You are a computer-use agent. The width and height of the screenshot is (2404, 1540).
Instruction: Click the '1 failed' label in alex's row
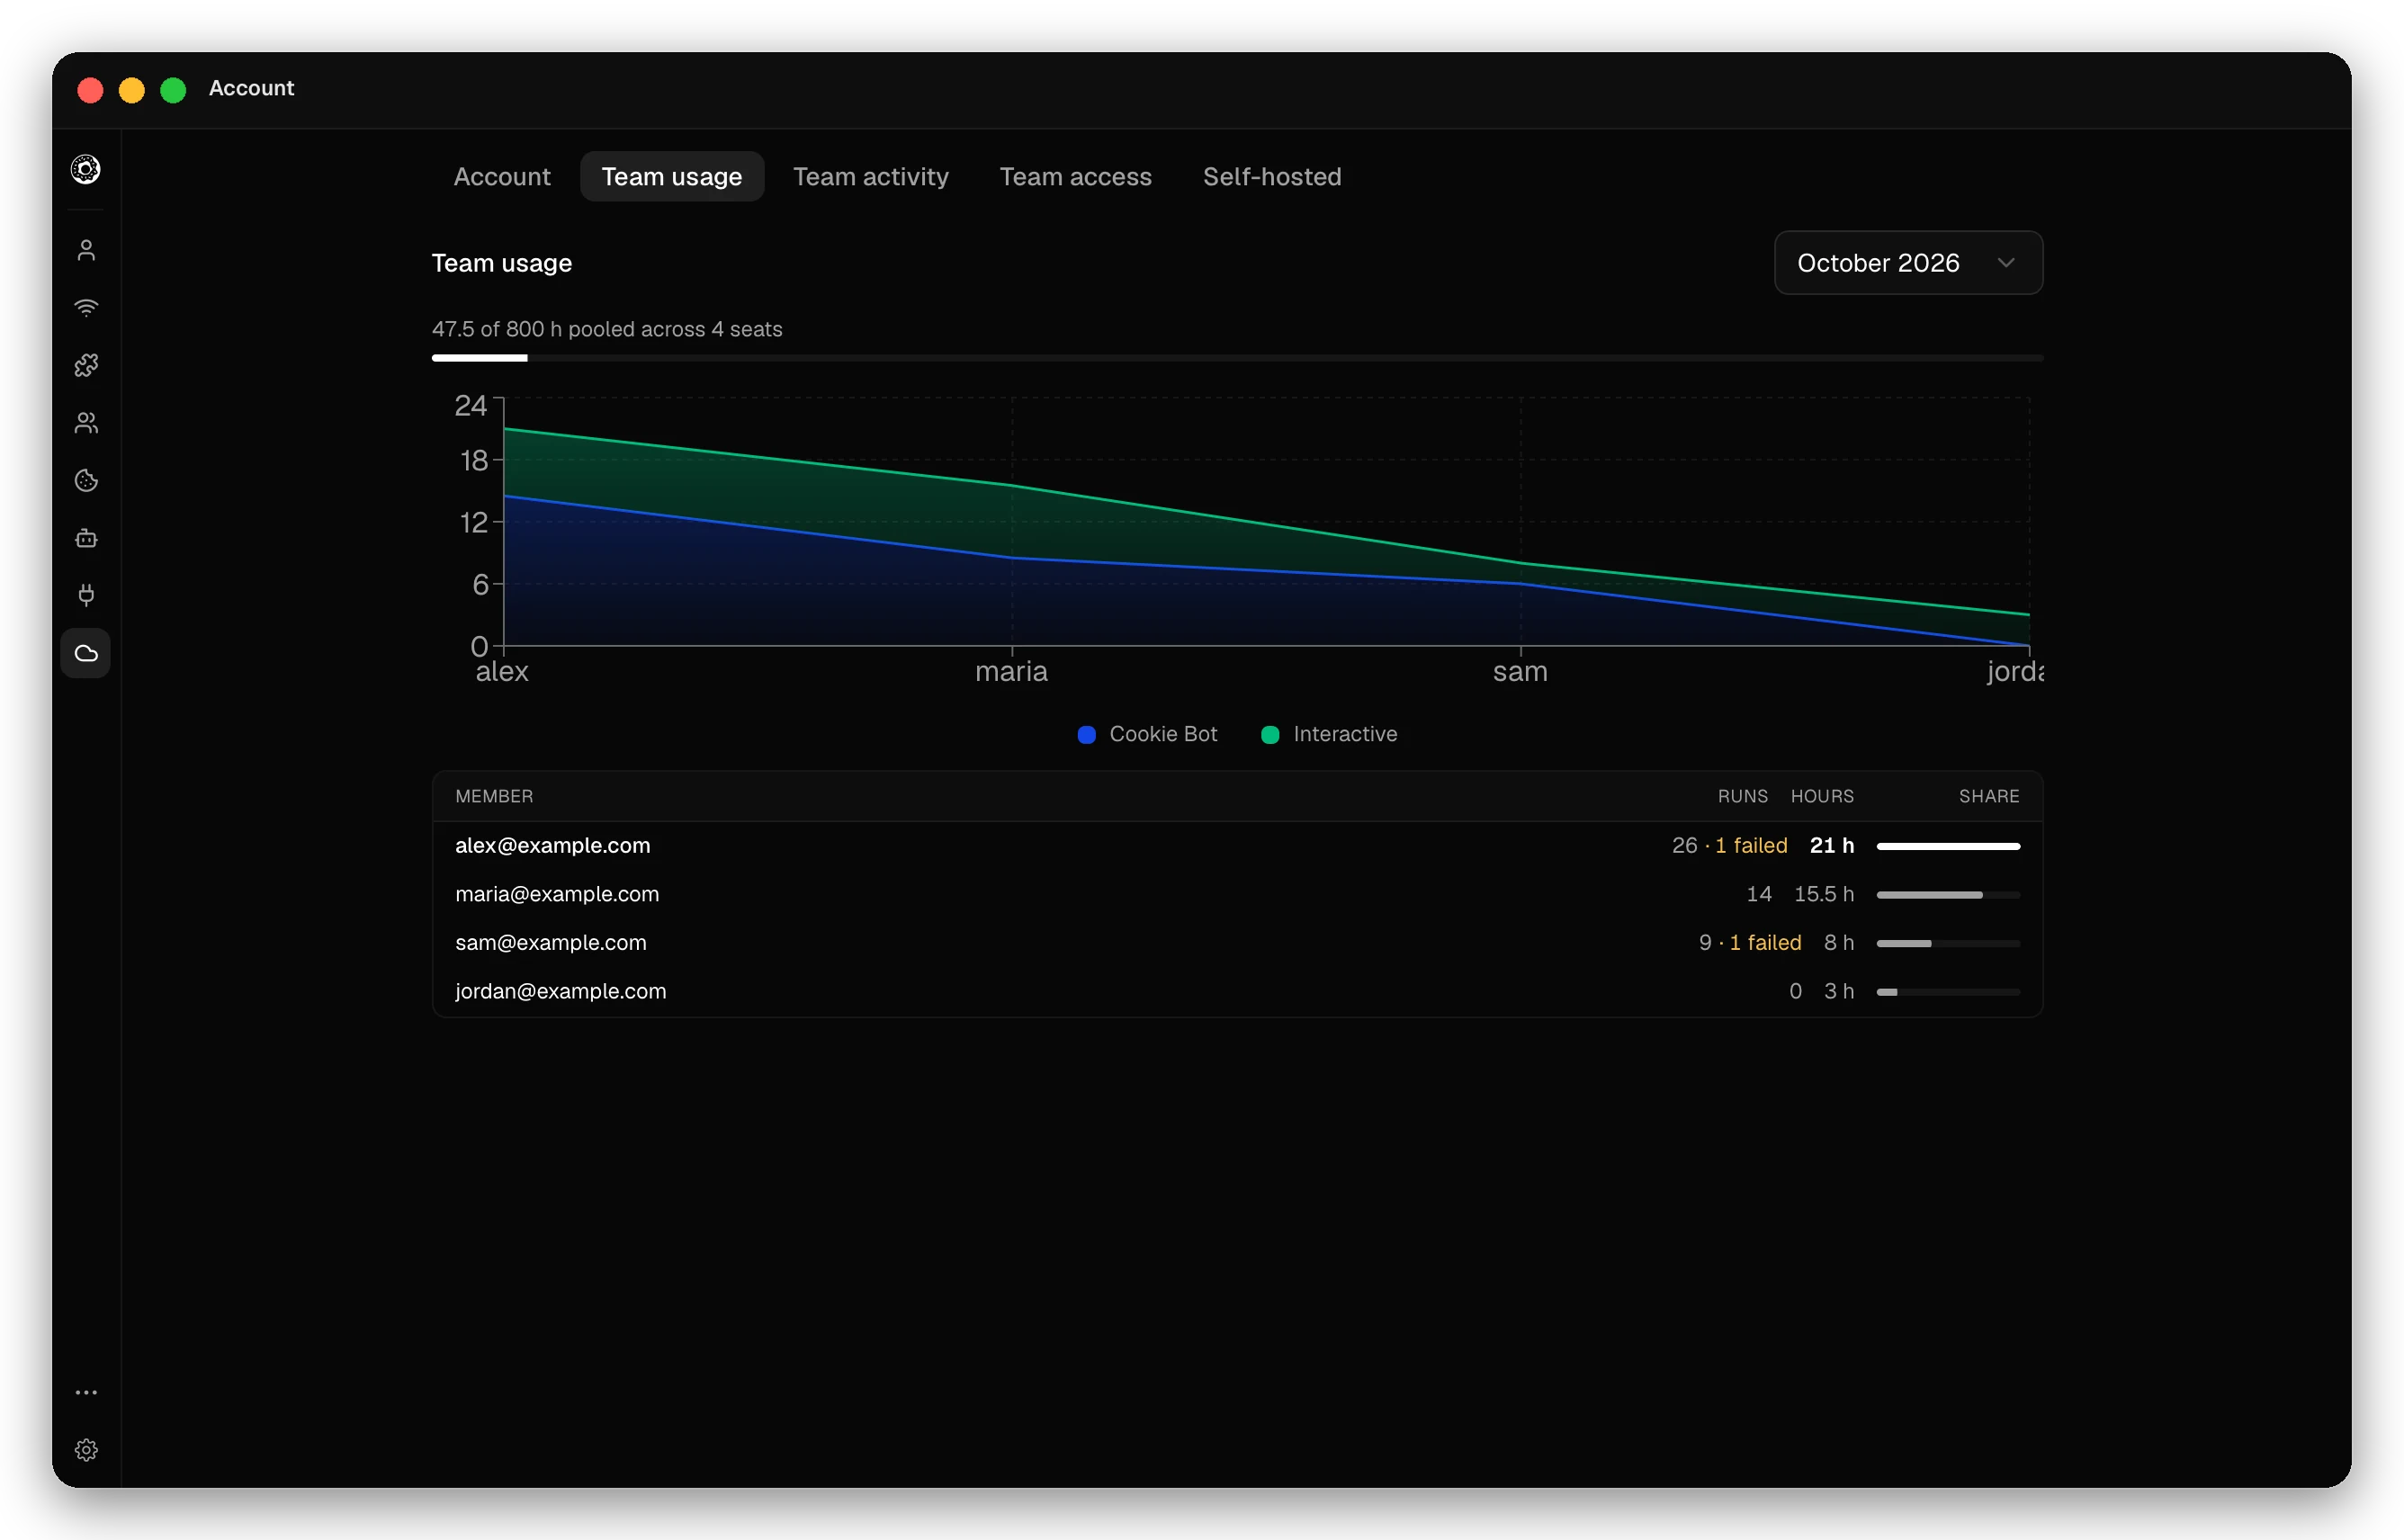1750,845
